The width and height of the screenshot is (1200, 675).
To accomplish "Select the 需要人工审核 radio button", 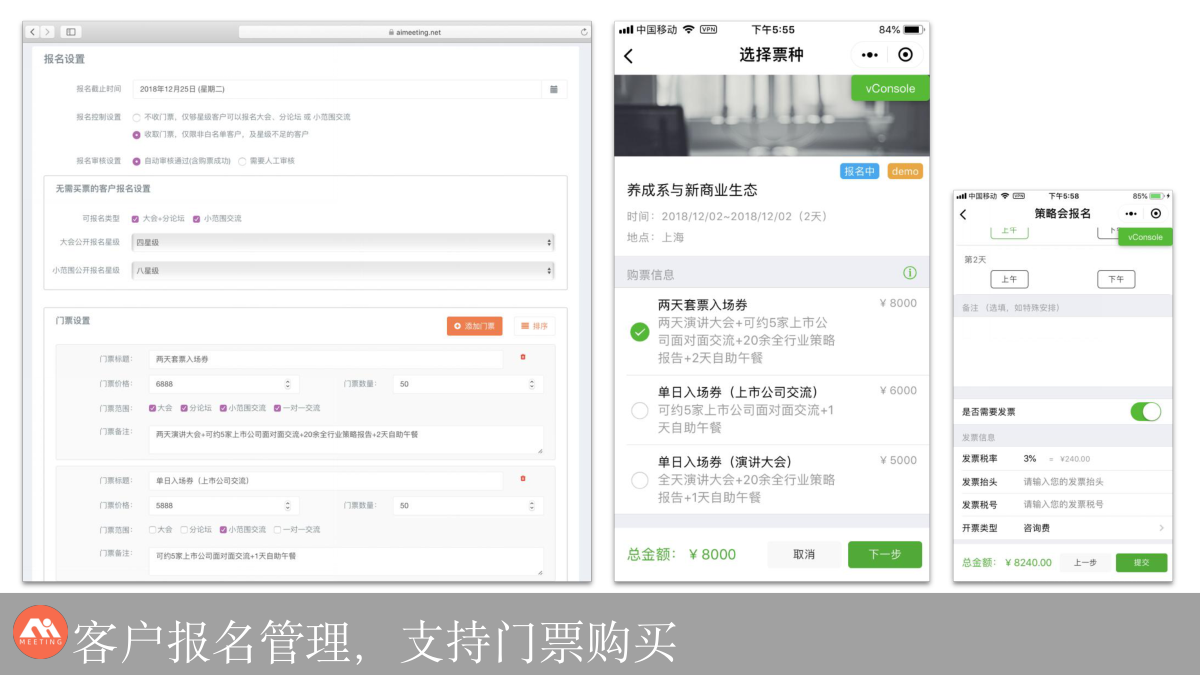I will [242, 161].
